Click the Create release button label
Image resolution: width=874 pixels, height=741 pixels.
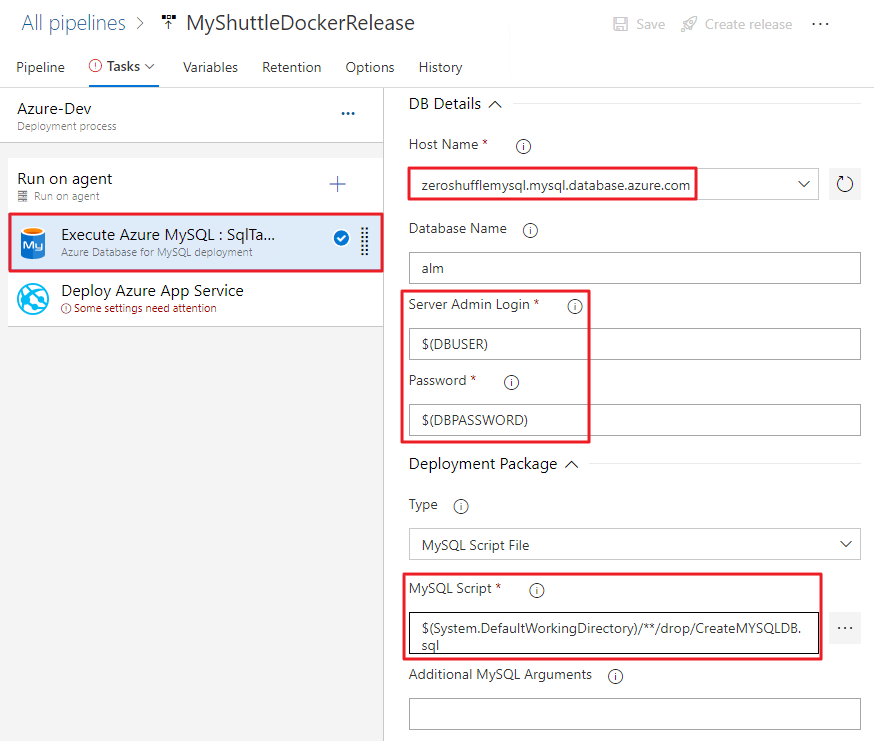pyautogui.click(x=748, y=24)
